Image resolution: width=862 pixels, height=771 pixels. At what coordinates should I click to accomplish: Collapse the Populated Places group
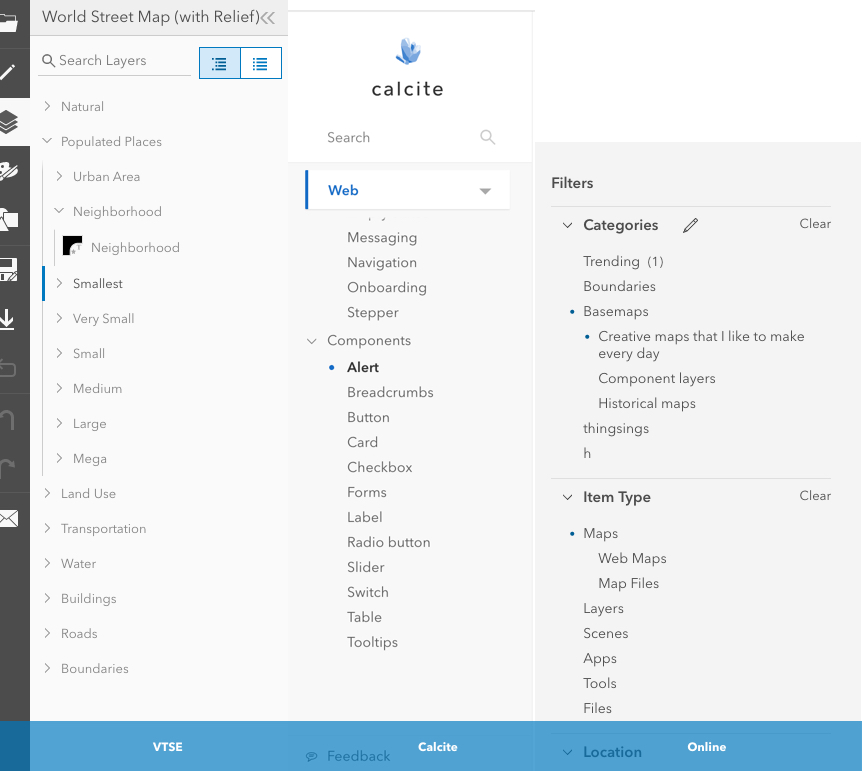(47, 141)
